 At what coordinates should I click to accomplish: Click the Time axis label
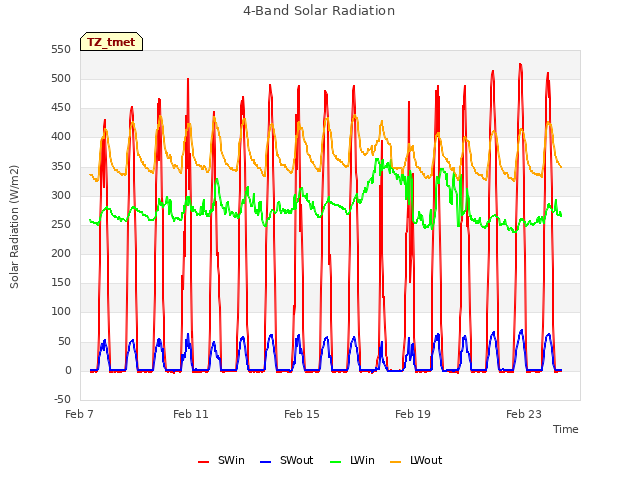click(566, 429)
